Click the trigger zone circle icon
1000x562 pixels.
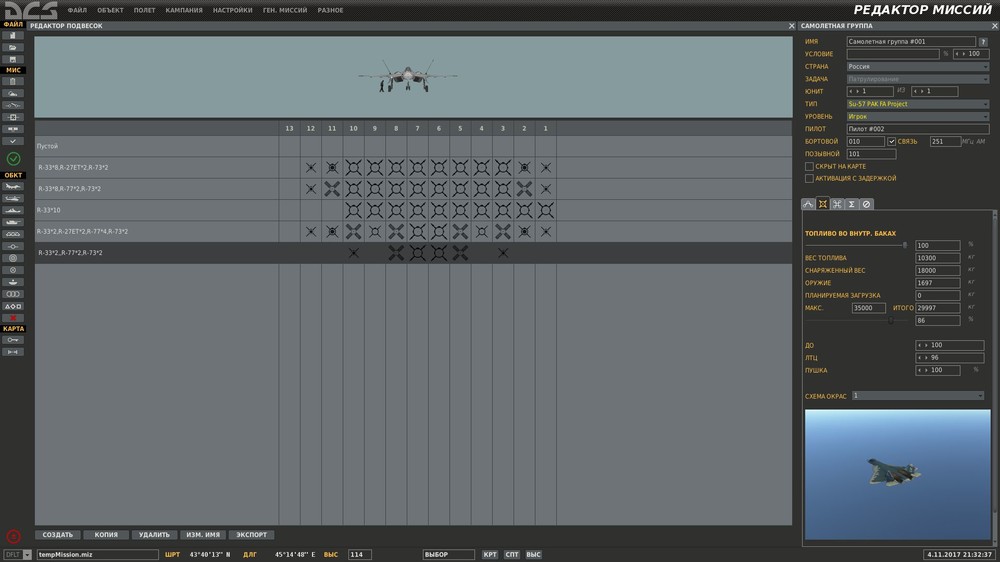point(13,258)
